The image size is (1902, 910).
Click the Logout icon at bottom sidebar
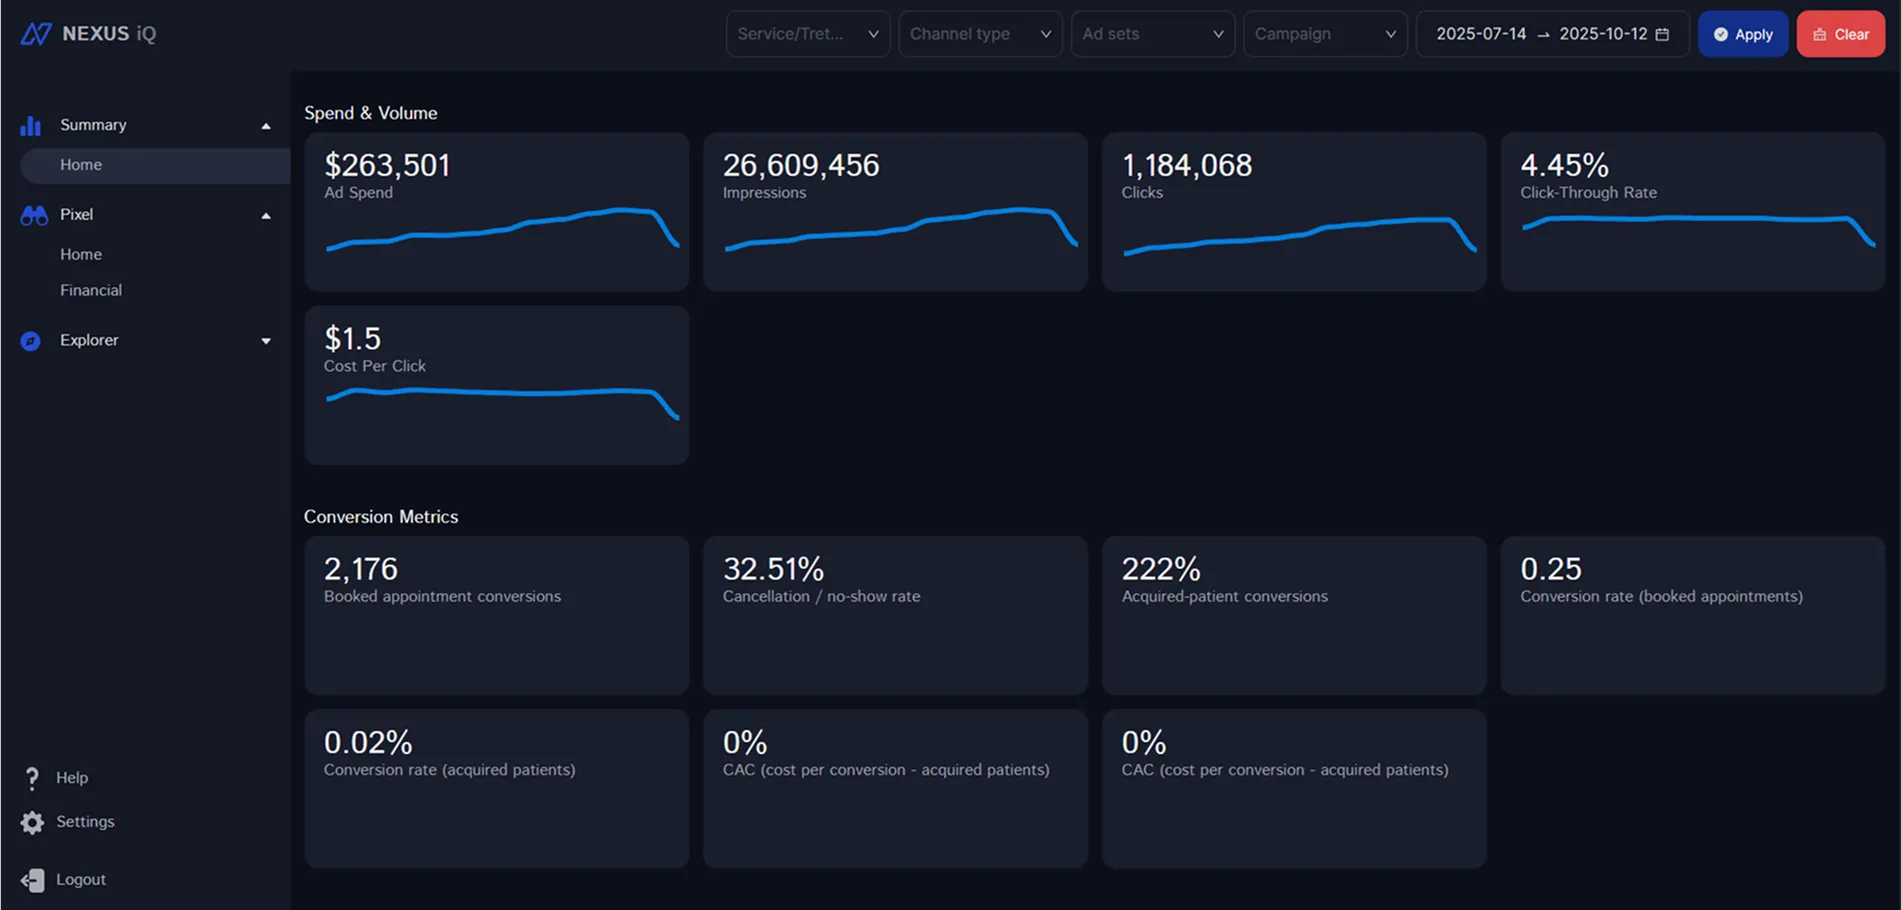click(31, 879)
